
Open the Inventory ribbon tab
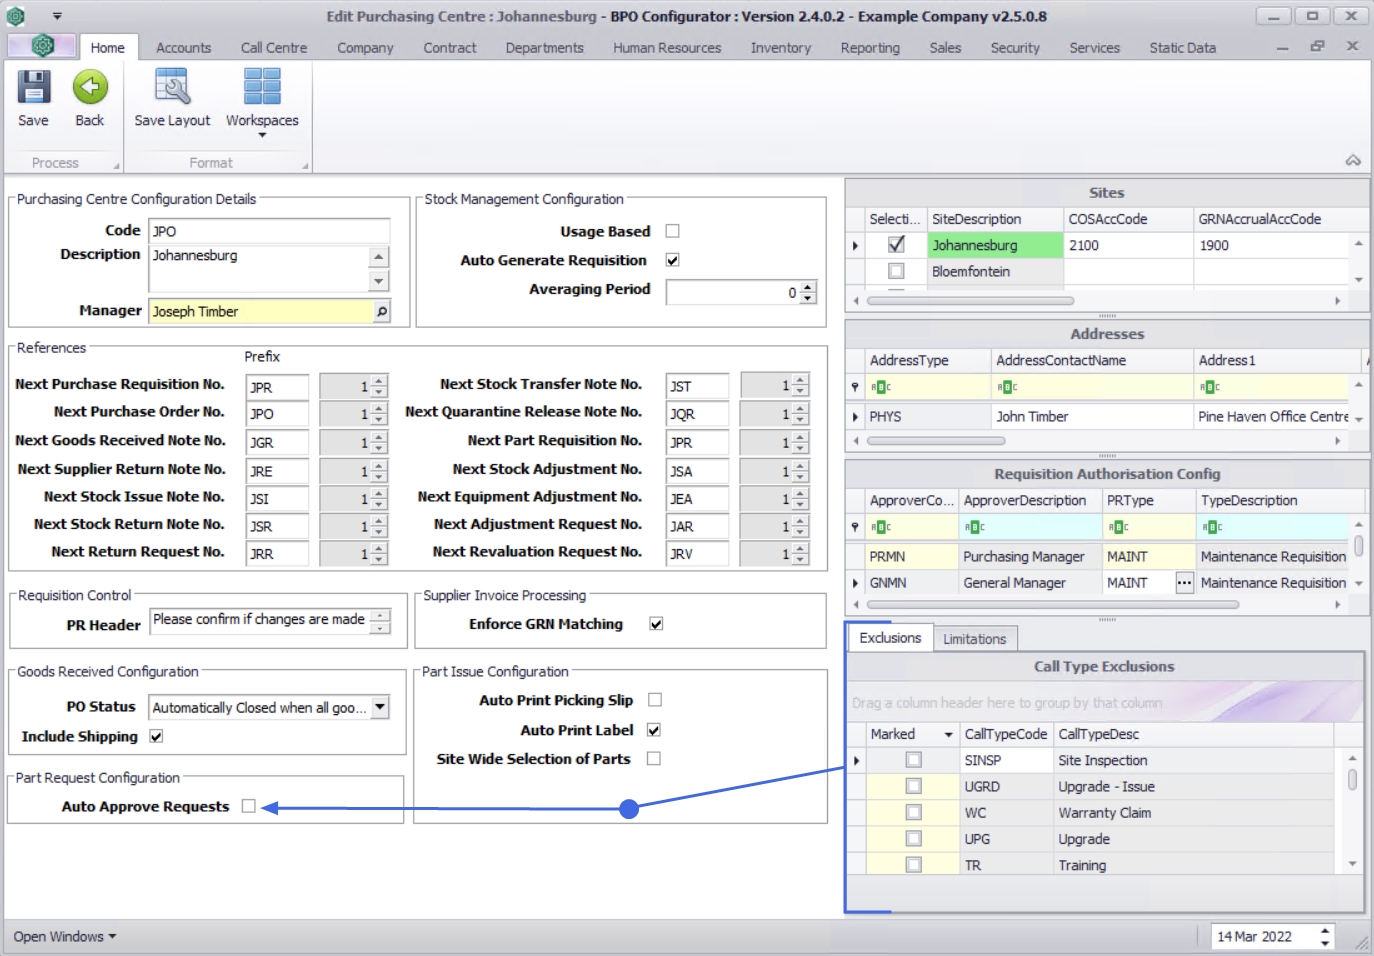point(780,48)
